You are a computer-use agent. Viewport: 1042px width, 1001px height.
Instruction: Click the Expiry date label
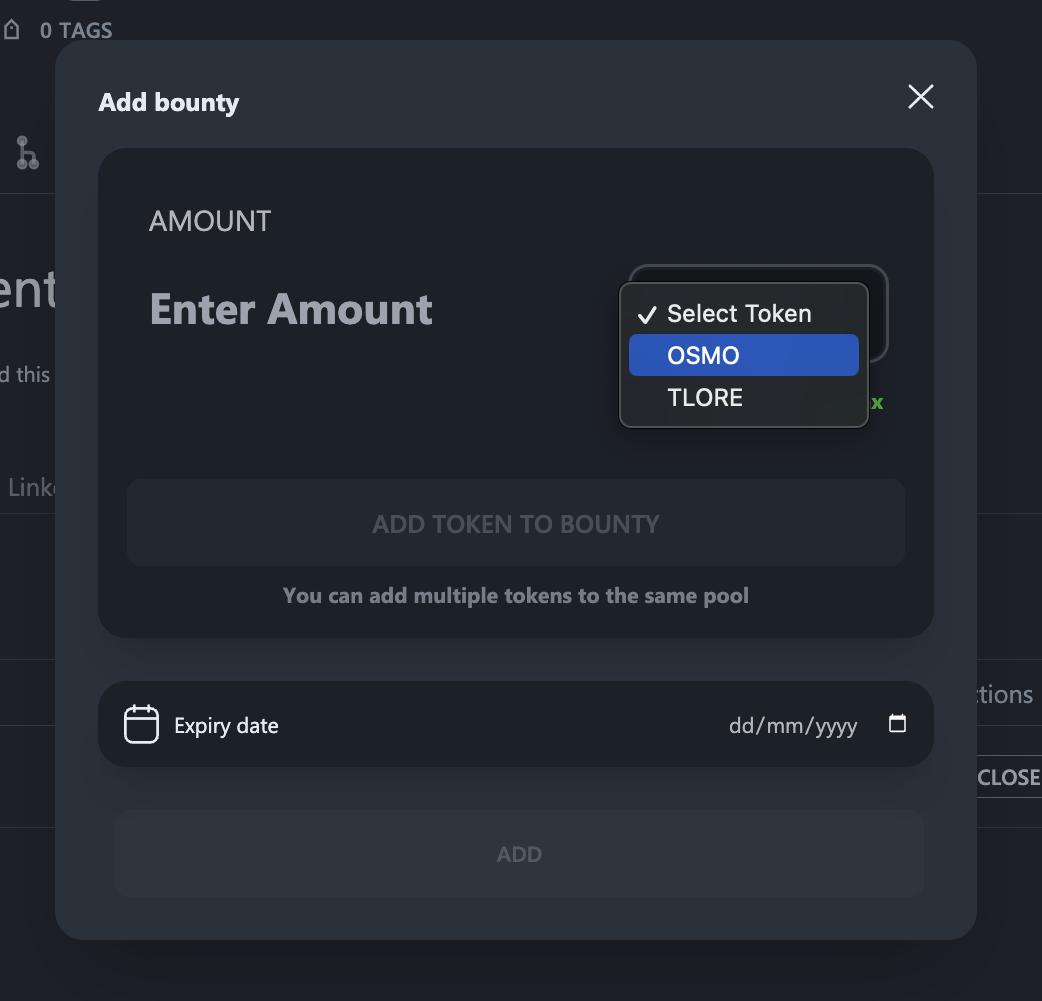point(226,725)
